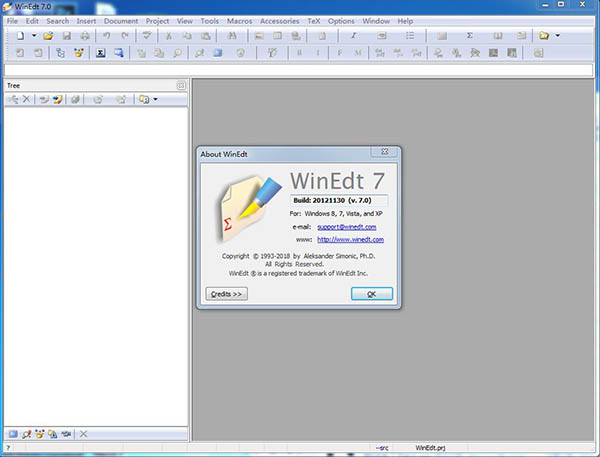The image size is (600, 457).
Task: Open the View menu
Action: [x=185, y=21]
